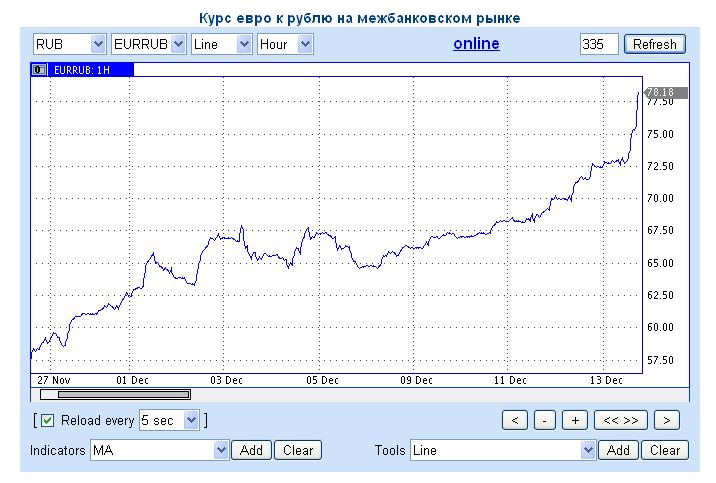The height and width of the screenshot is (483, 716).
Task: Clear the drawing tools
Action: 665,450
